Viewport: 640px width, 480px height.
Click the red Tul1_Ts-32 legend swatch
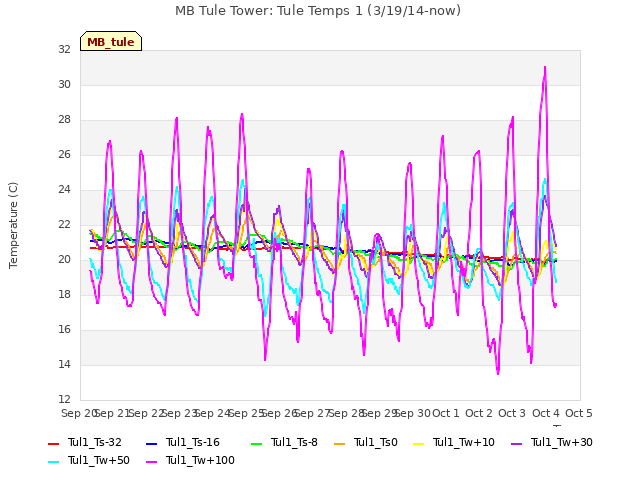(x=53, y=444)
